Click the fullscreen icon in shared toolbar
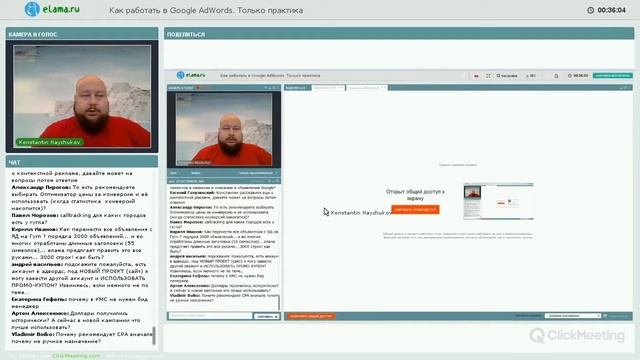This screenshot has height=360, width=640. [x=488, y=76]
